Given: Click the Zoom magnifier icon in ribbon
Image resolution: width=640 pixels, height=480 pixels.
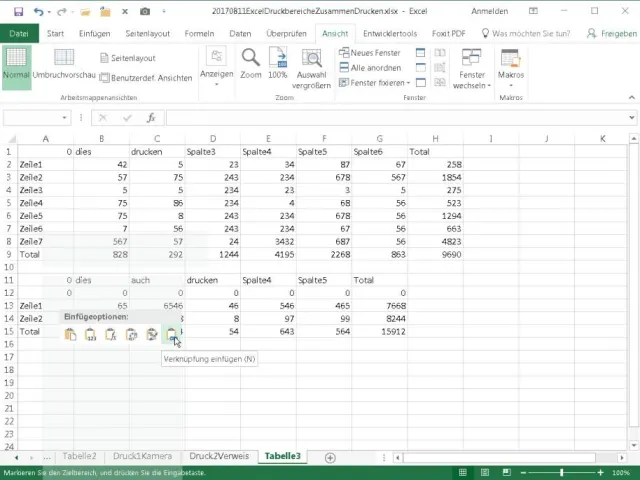Looking at the screenshot, I should (x=250, y=58).
